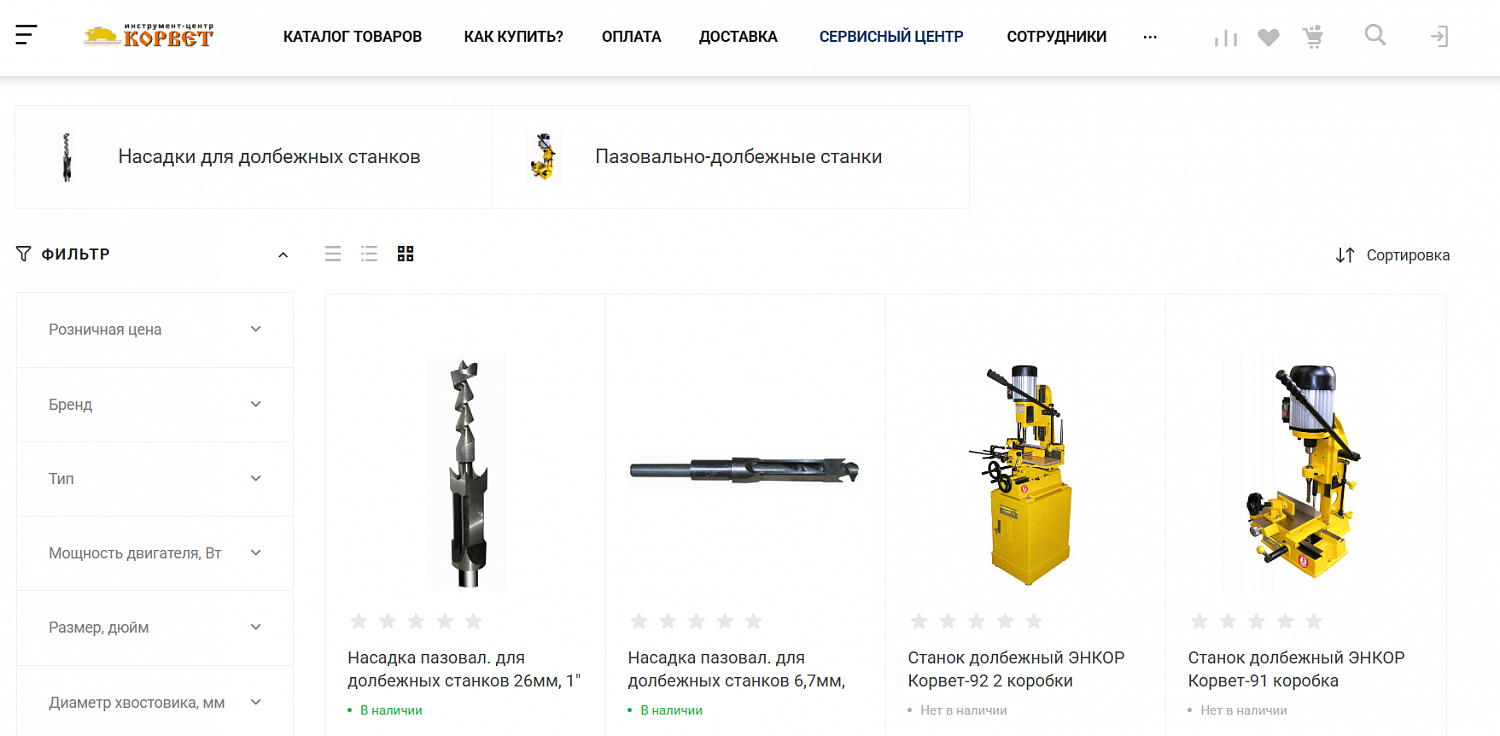Click the login arrow icon
Image resolution: width=1500 pixels, height=736 pixels.
(x=1439, y=37)
